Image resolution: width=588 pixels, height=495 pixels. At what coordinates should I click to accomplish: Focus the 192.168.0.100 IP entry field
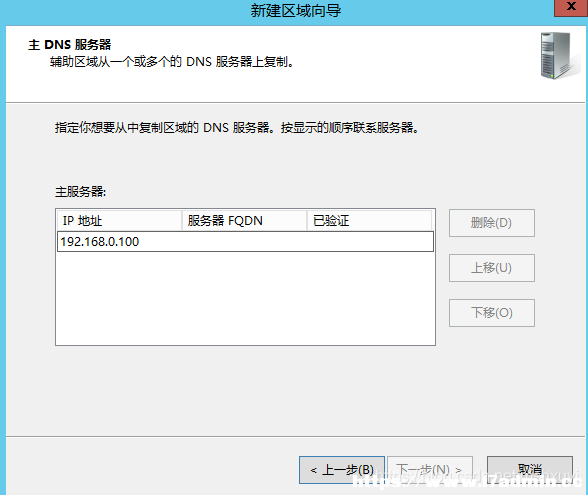click(245, 242)
